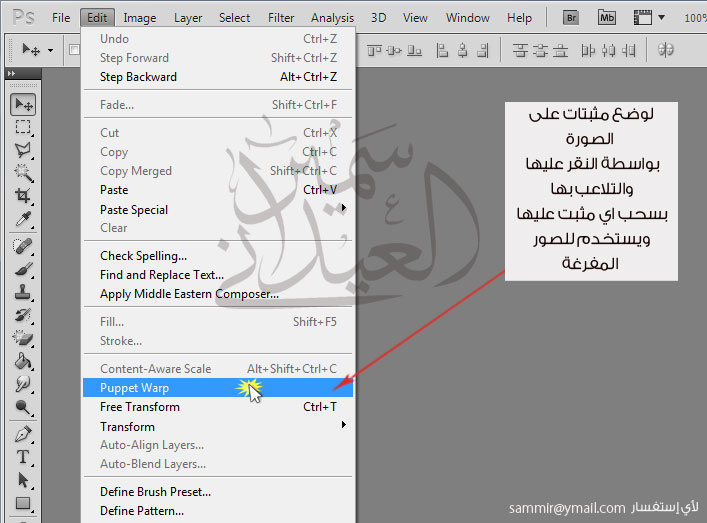
Task: Click Auto-Align Layers icon in options bar
Action: (666, 50)
